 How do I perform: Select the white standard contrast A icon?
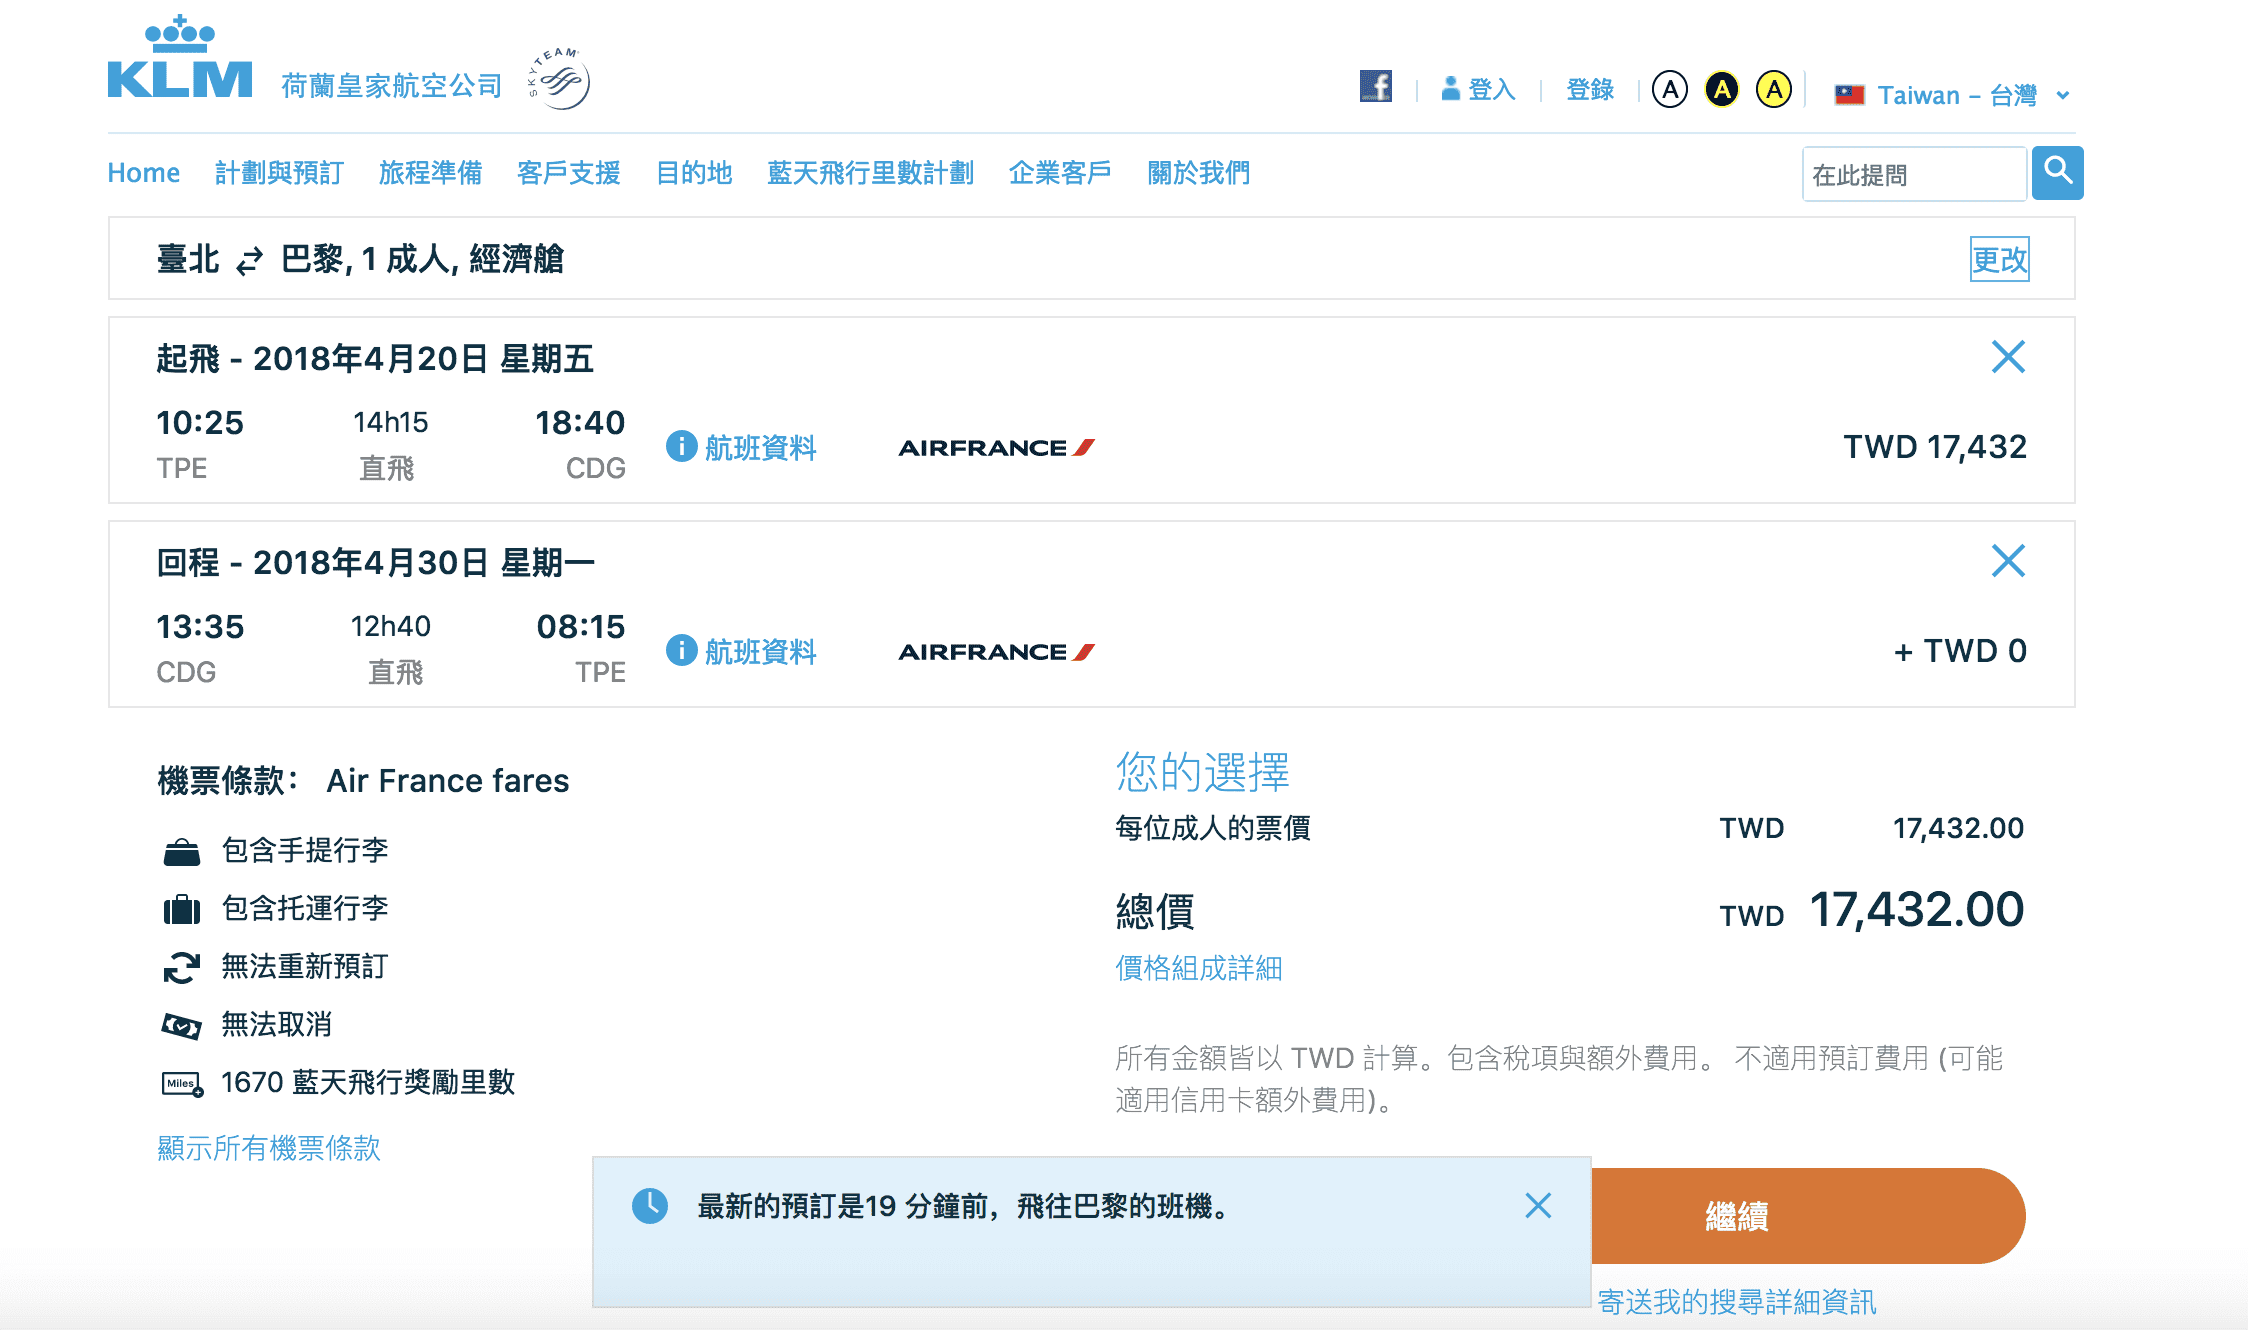tap(1669, 90)
